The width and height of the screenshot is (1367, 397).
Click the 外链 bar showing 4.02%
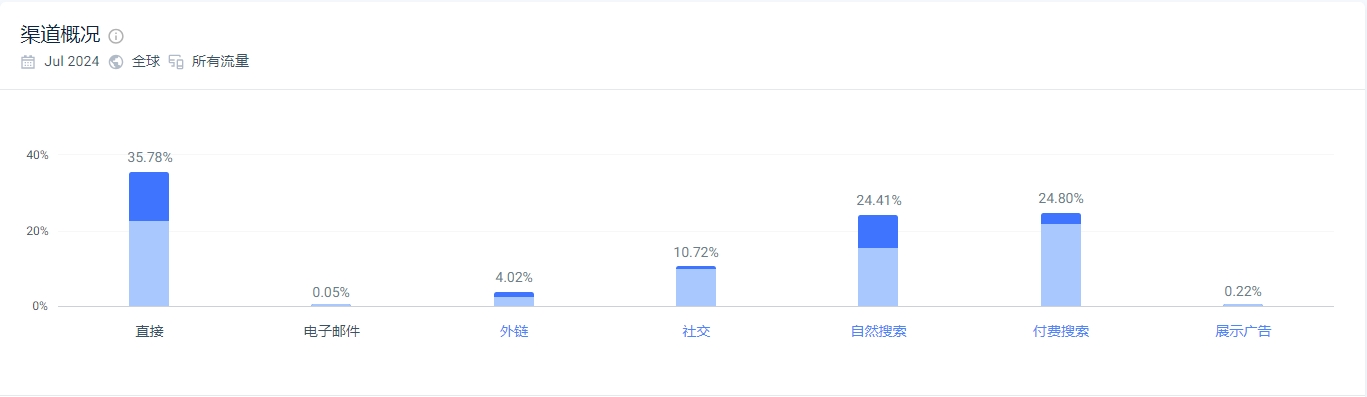(514, 299)
